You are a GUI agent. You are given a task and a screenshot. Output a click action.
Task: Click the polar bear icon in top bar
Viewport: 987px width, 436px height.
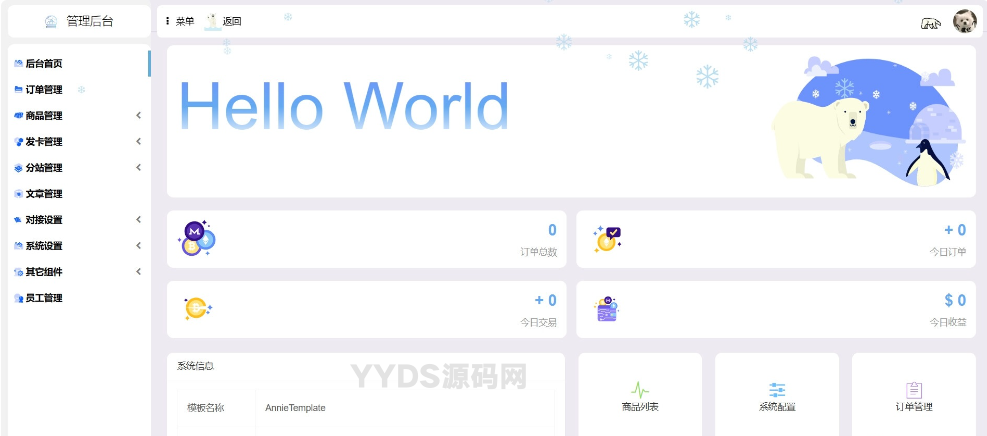coord(931,22)
